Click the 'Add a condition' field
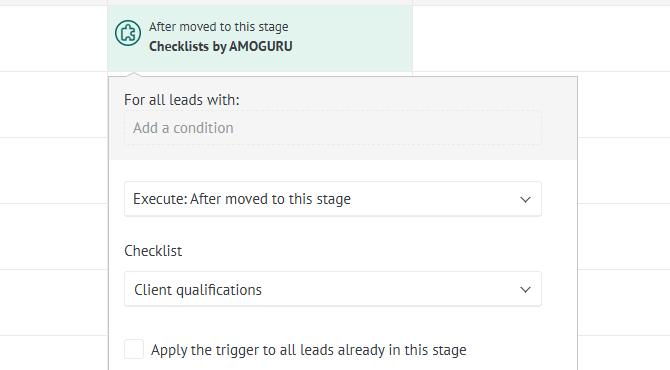The width and height of the screenshot is (670, 370). click(333, 128)
